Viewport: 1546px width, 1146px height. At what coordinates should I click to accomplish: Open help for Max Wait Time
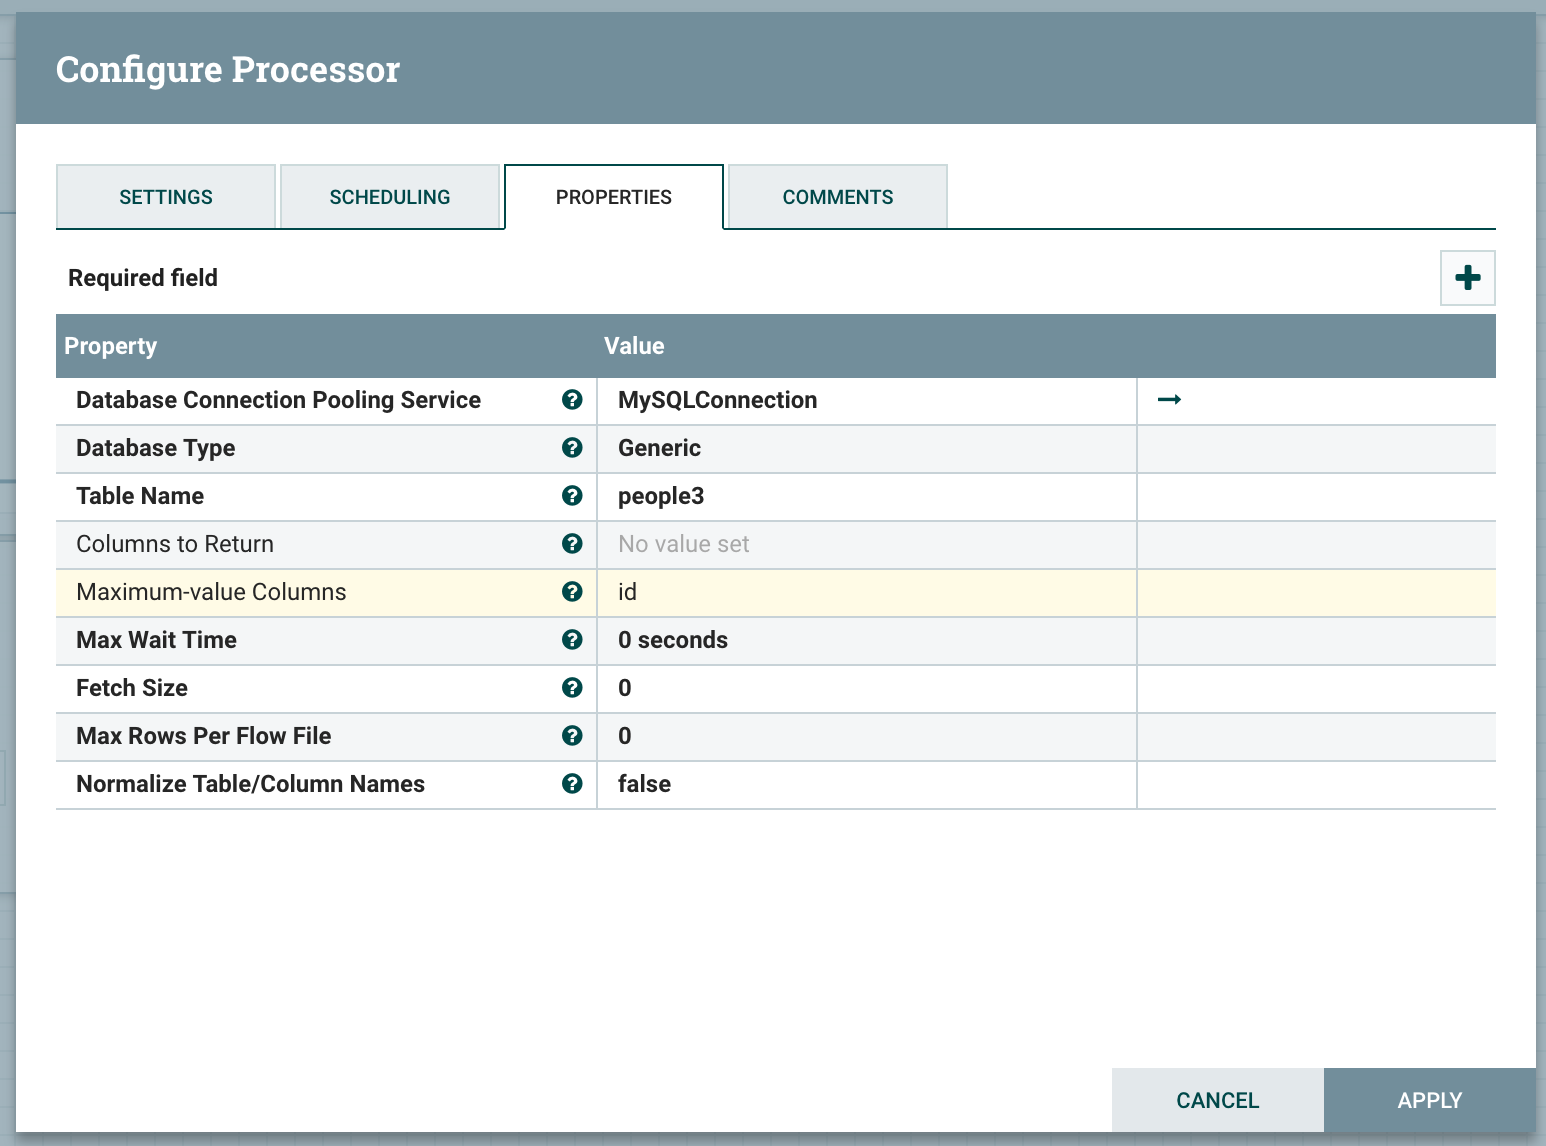coord(572,640)
